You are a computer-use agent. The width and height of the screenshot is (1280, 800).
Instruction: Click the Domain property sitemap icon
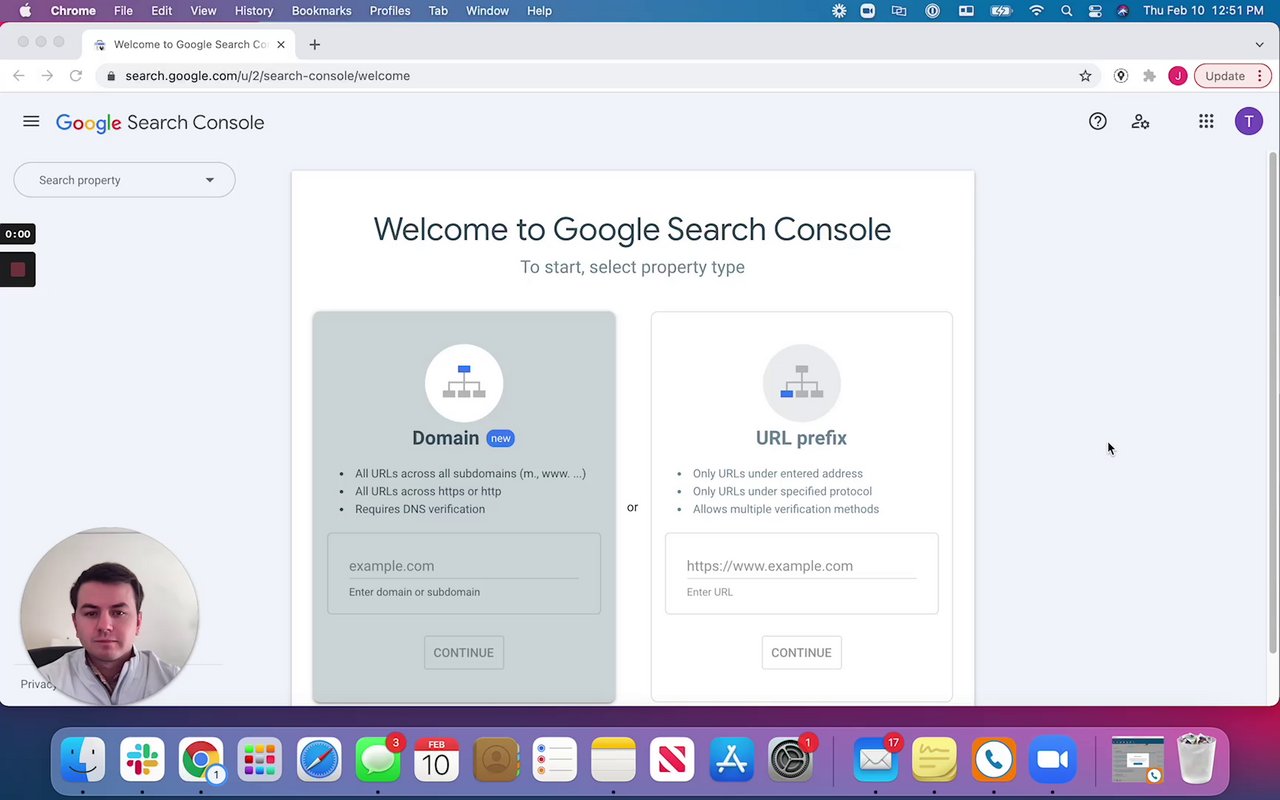pos(464,383)
